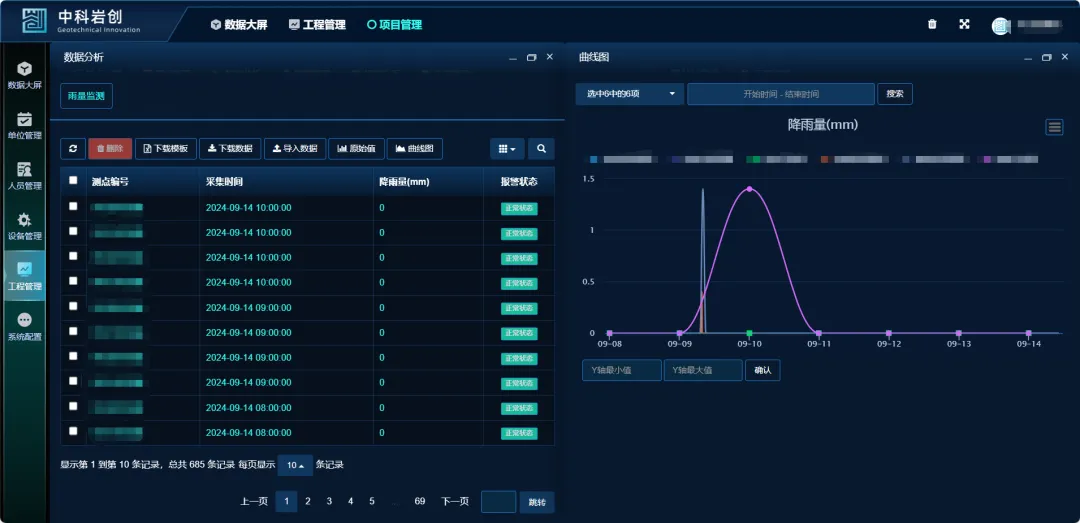Check the last table row's checkbox
The width and height of the screenshot is (1080, 523).
(73, 431)
